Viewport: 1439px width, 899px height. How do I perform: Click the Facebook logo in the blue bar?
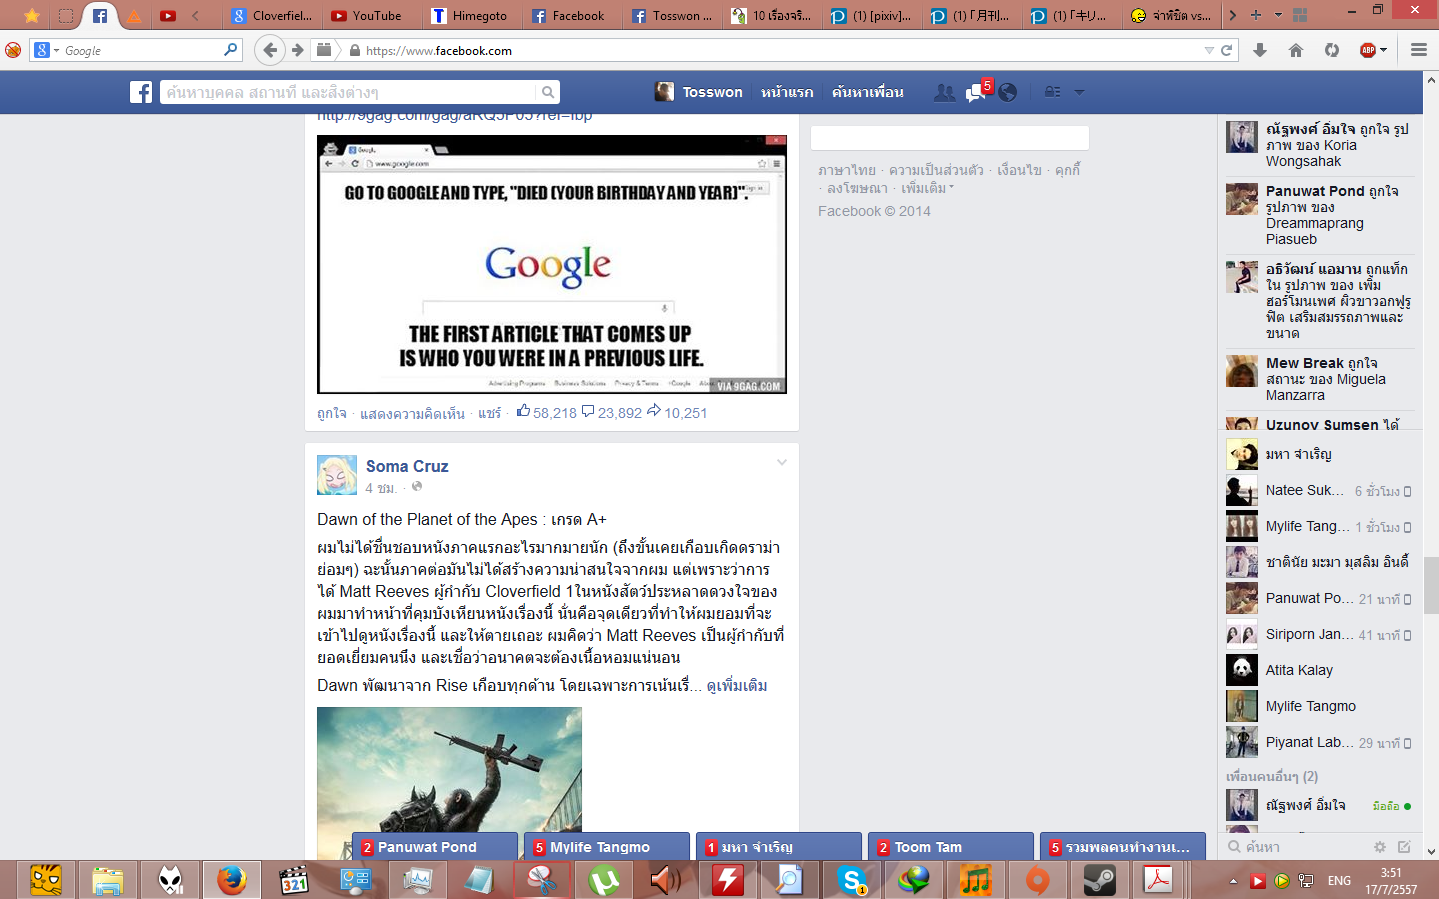(x=141, y=92)
